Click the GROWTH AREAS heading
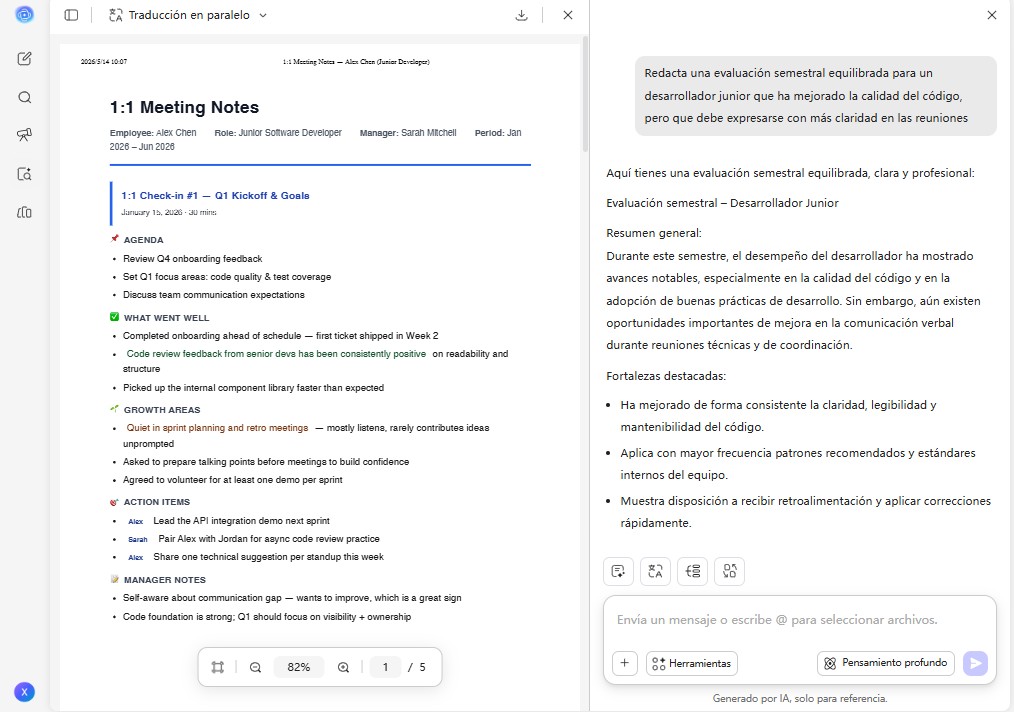 [x=162, y=410]
